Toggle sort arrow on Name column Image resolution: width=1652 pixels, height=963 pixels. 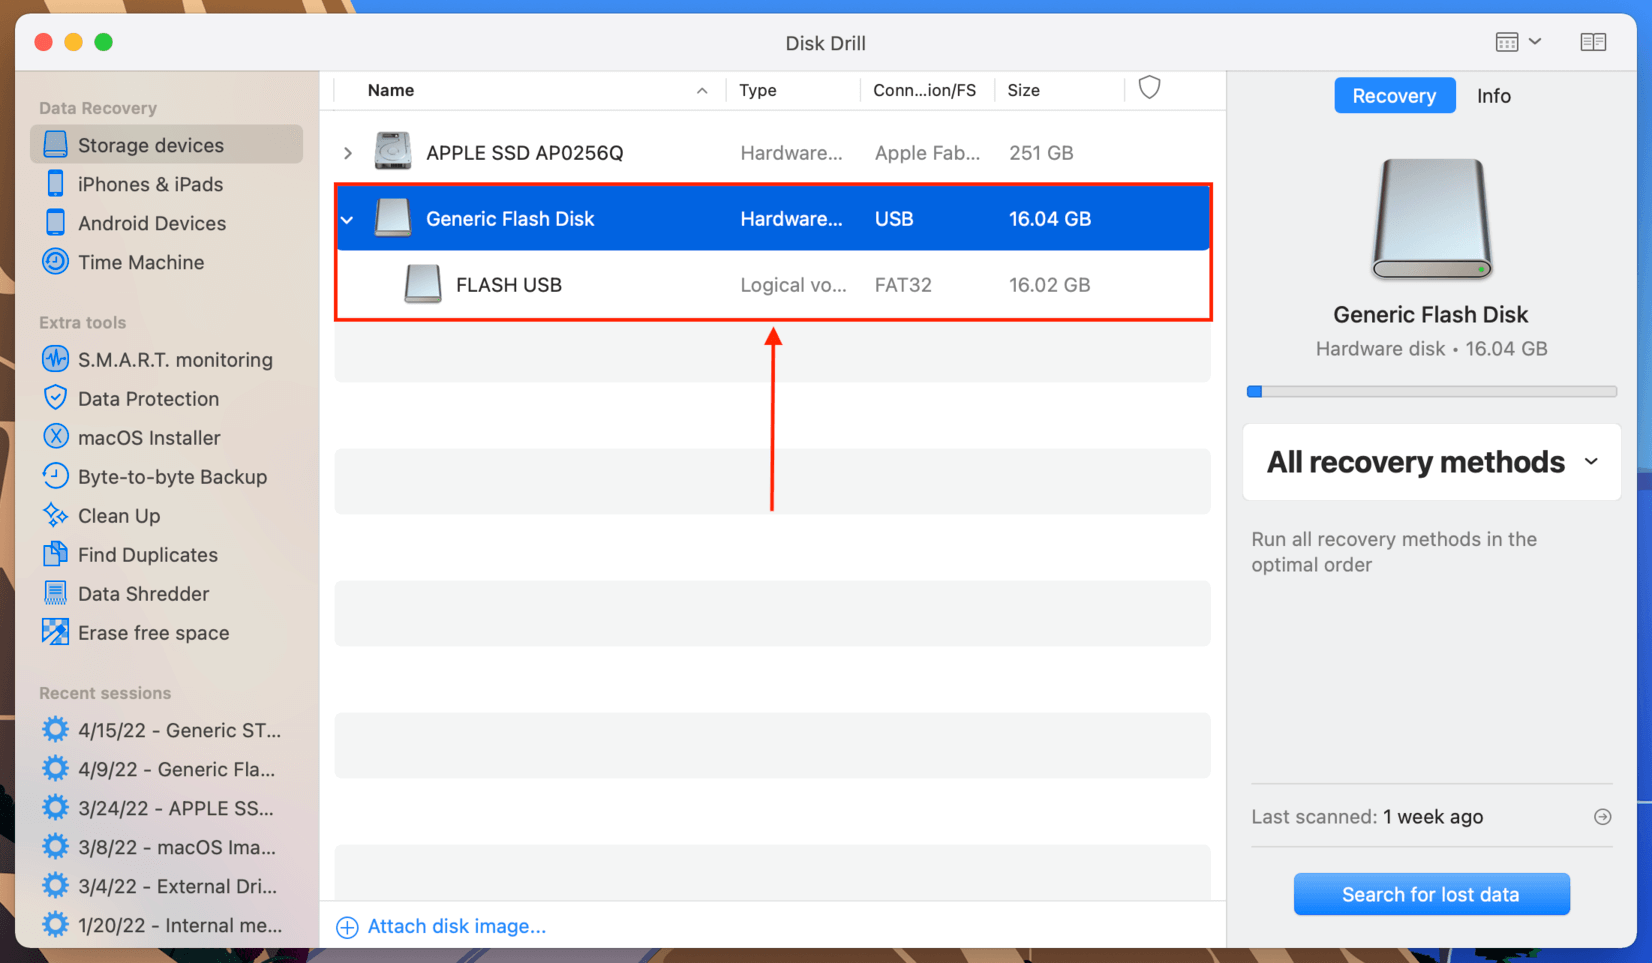(702, 91)
